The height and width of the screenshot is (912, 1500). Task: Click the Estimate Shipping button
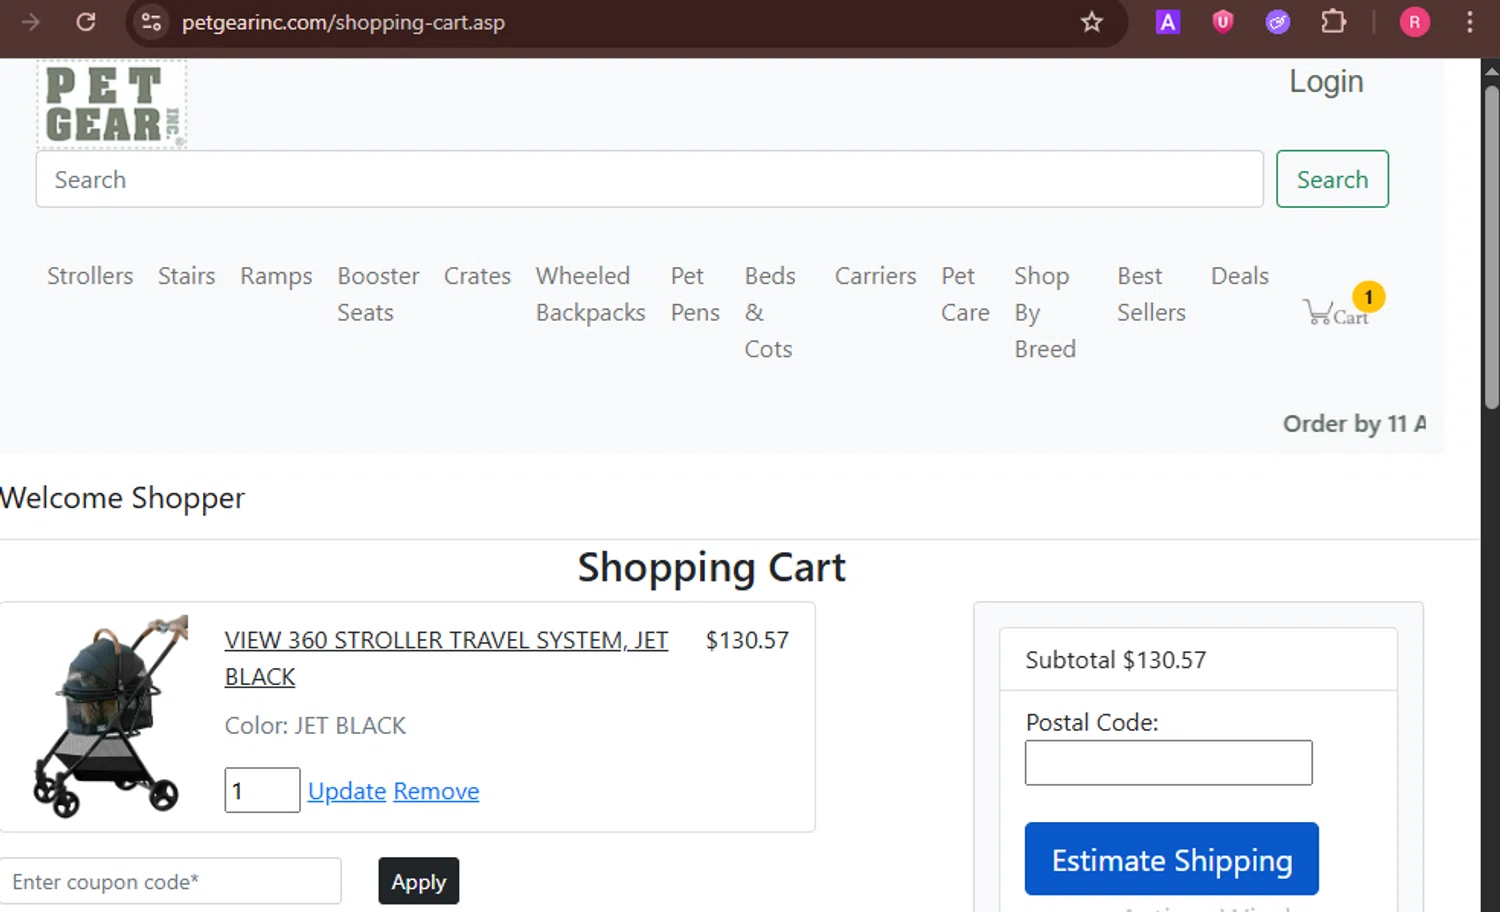tap(1171, 859)
